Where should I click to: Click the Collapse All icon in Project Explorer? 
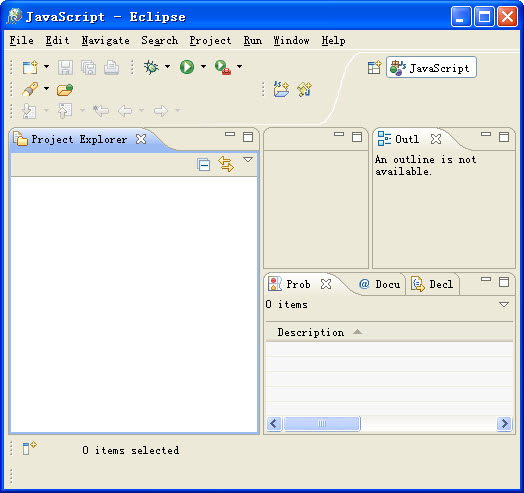pyautogui.click(x=204, y=165)
